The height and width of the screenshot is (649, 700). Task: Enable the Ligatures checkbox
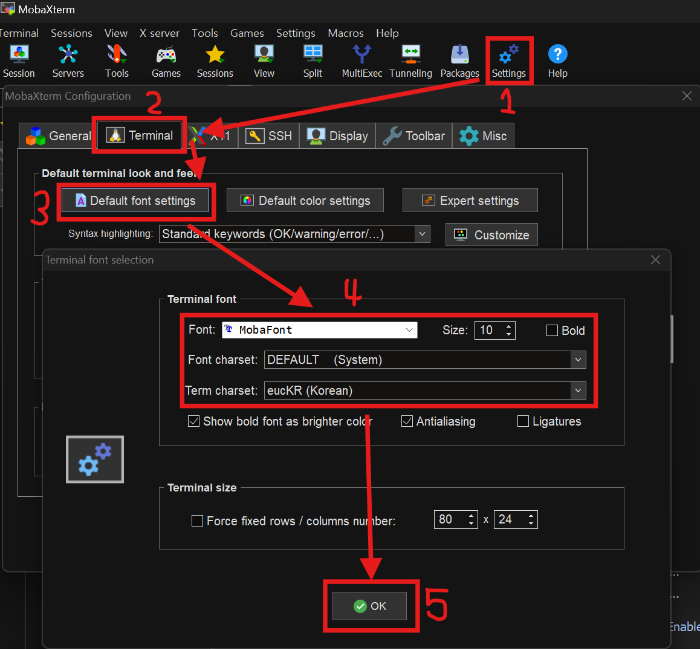pyautogui.click(x=523, y=421)
